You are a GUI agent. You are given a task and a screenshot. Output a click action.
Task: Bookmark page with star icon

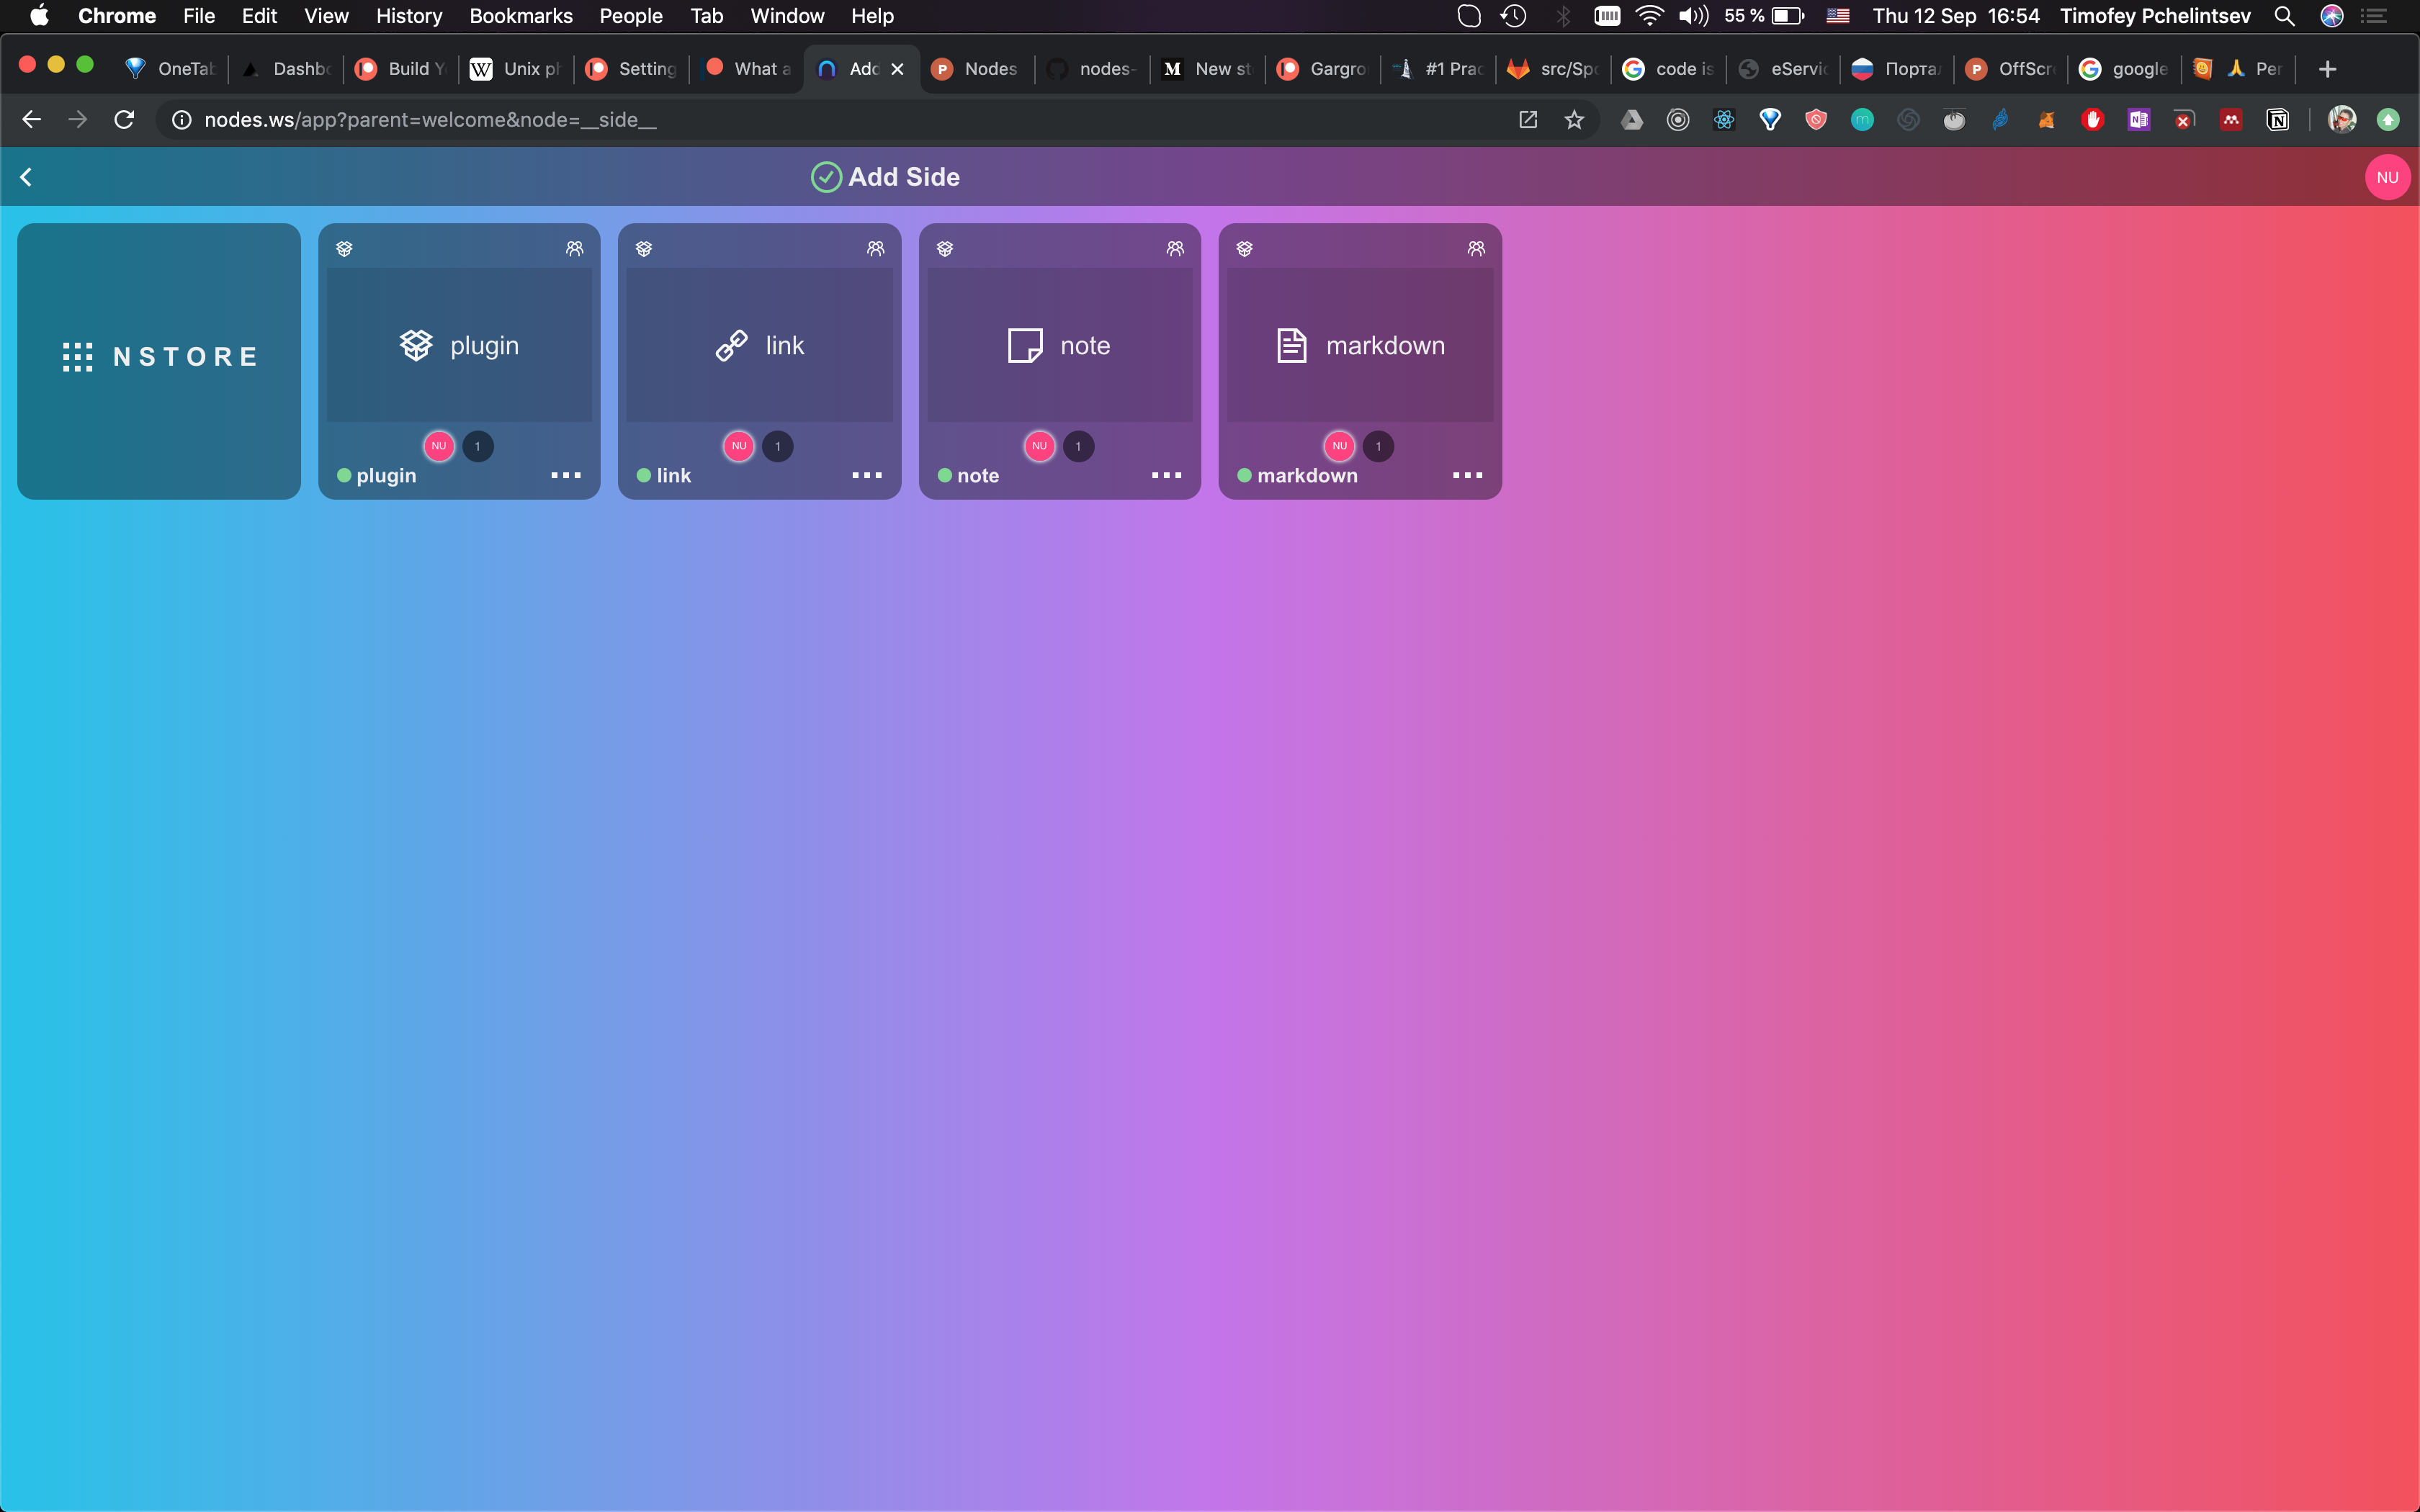[1574, 120]
